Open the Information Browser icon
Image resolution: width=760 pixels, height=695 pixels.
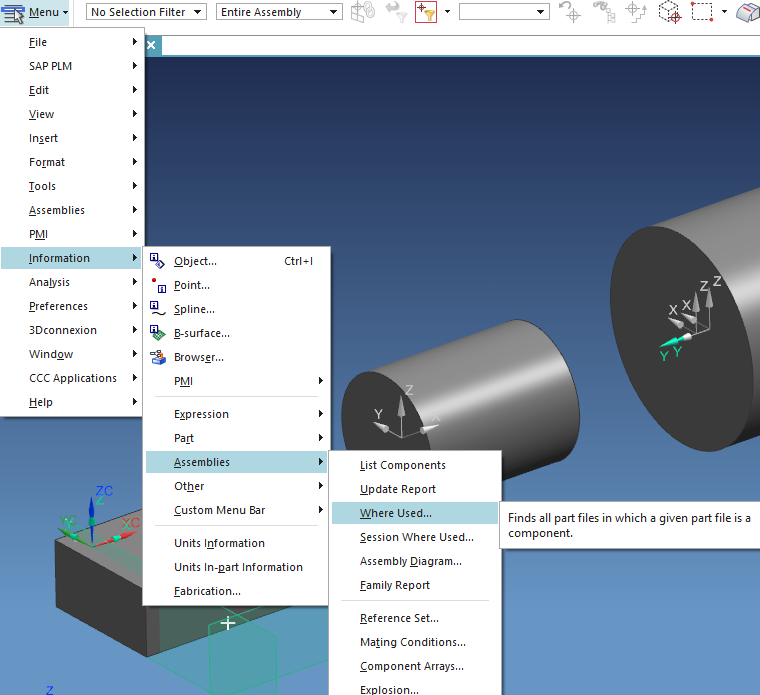[x=157, y=357]
